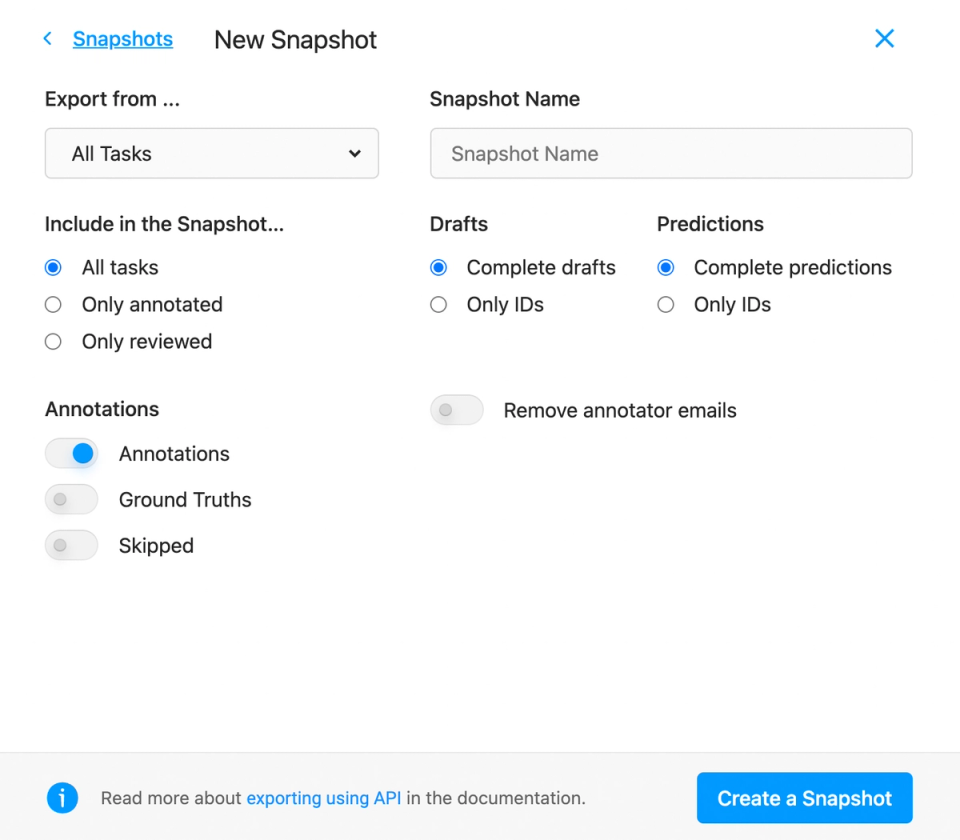
Task: Close the New Snapshot dialog
Action: pos(884,38)
